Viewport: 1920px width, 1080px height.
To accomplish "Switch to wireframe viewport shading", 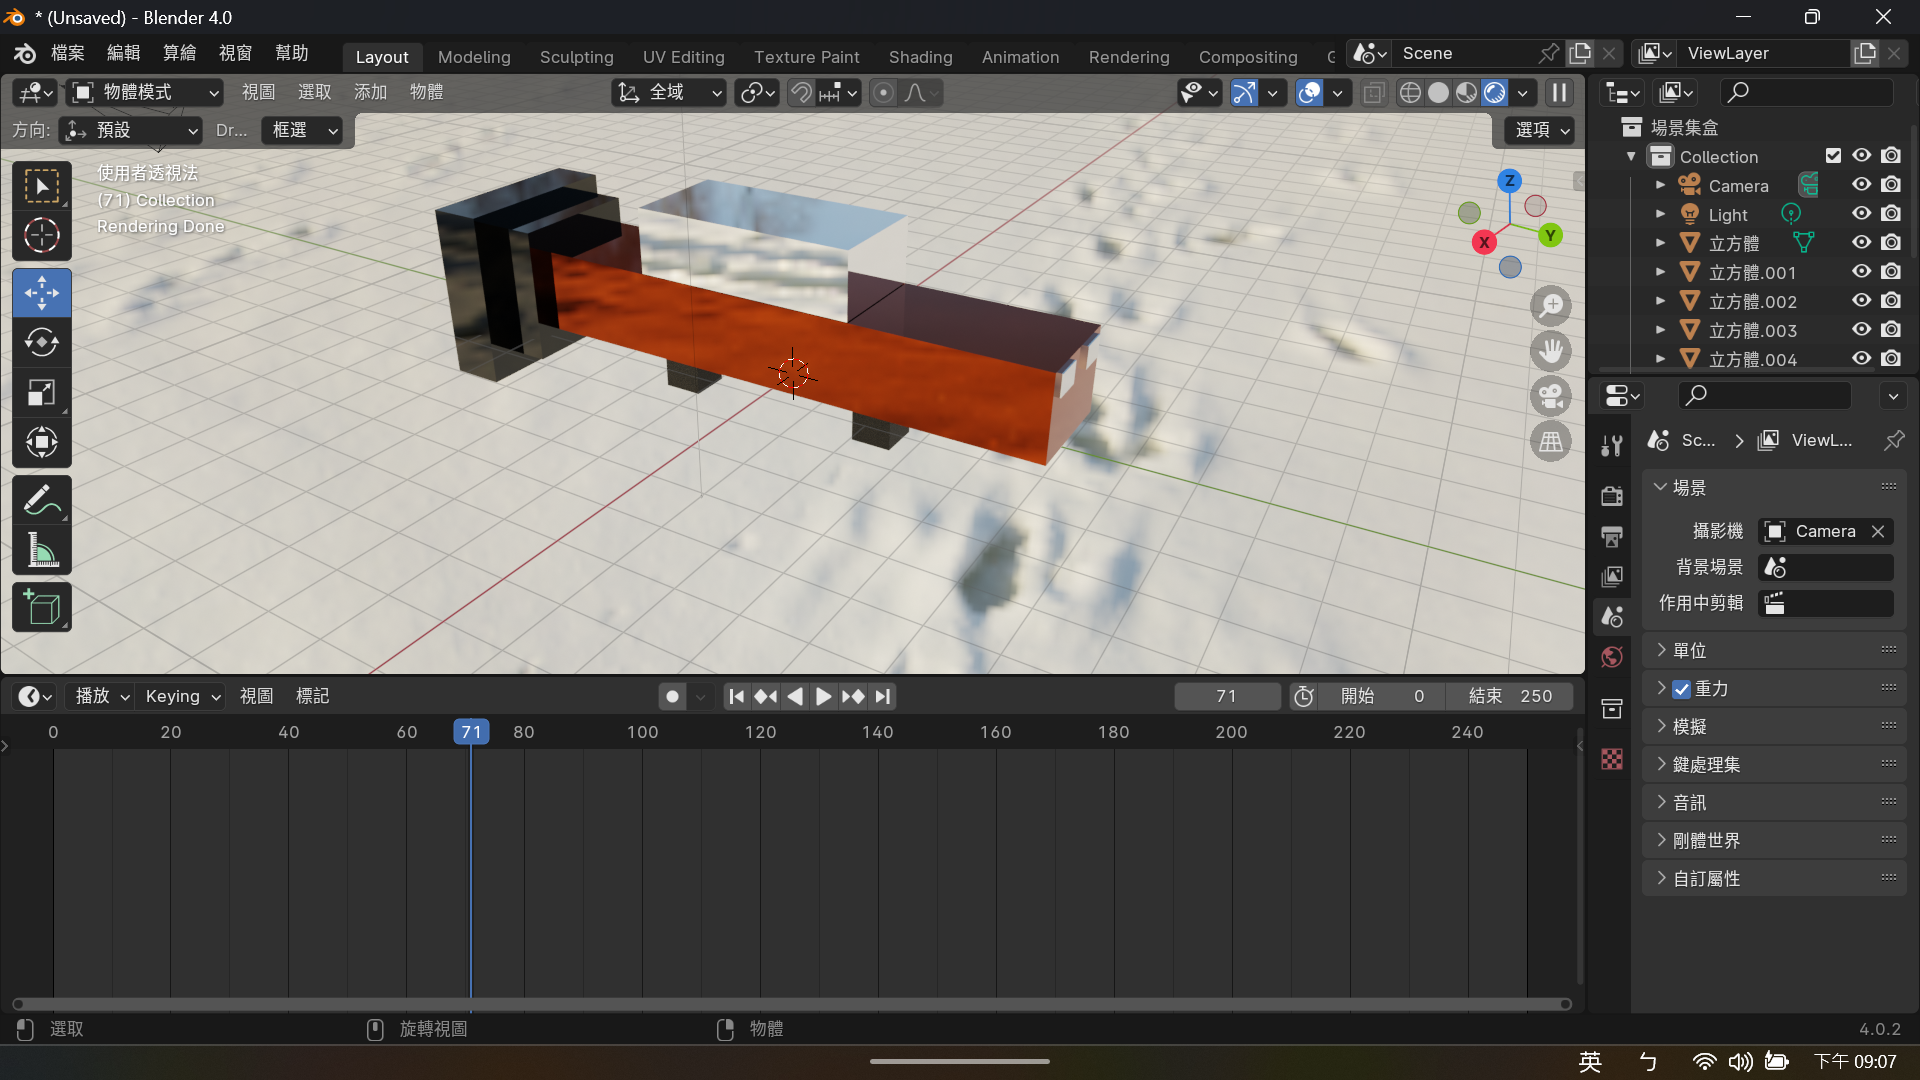I will click(x=1410, y=93).
